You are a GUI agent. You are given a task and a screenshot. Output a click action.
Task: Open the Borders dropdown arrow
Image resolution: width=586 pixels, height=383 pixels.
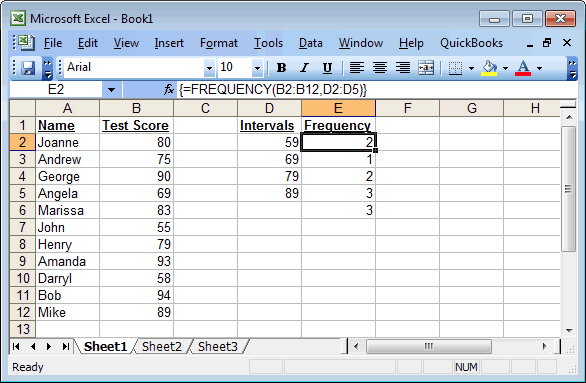[471, 68]
